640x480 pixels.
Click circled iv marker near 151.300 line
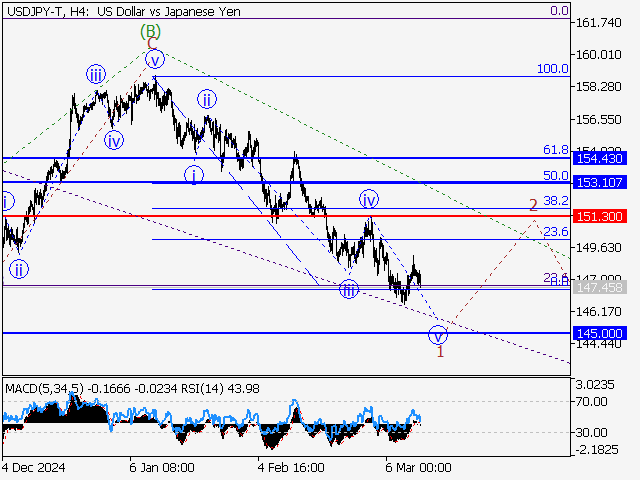coord(369,199)
